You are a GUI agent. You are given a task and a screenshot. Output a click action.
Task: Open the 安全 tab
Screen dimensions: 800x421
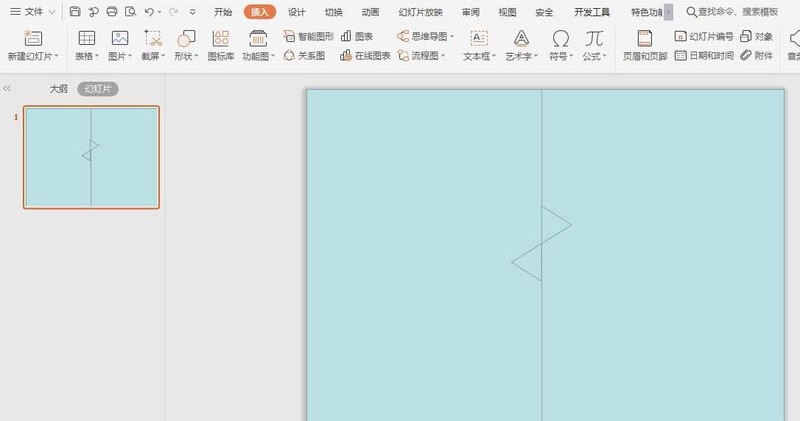tap(544, 12)
